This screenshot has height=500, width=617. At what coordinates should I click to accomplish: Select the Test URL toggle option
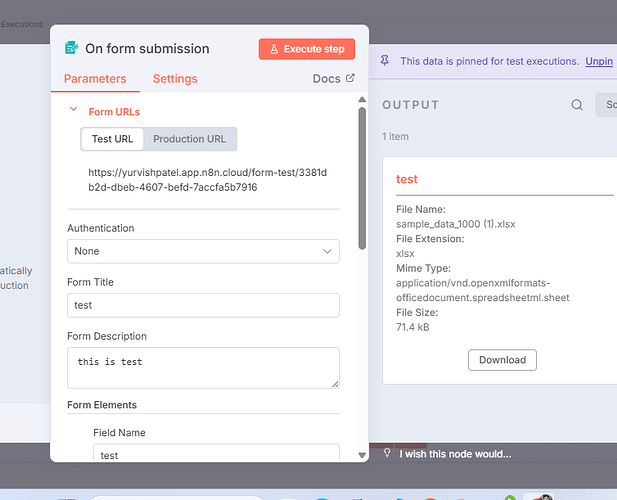pyautogui.click(x=113, y=139)
